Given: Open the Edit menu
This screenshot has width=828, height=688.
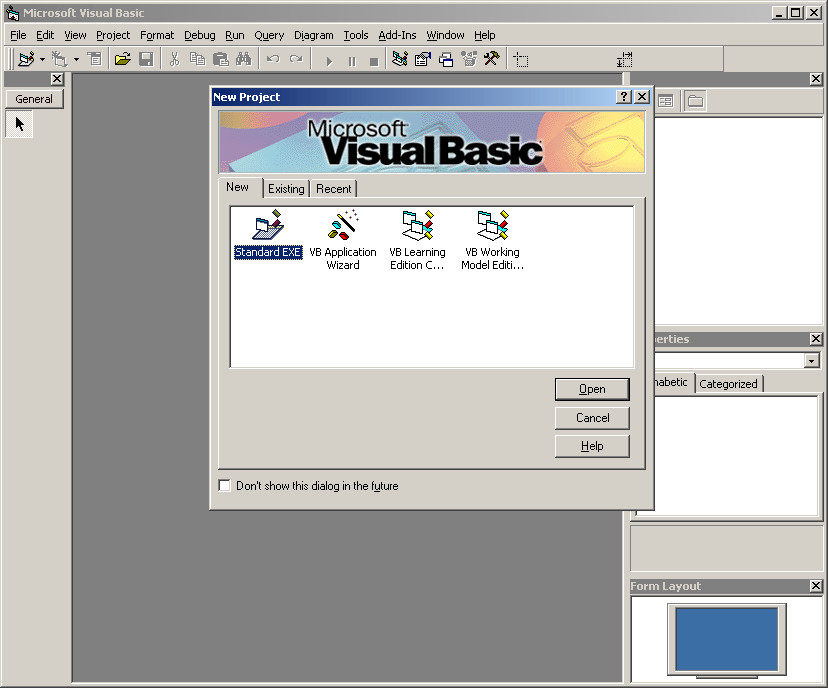Looking at the screenshot, I should pyautogui.click(x=45, y=35).
